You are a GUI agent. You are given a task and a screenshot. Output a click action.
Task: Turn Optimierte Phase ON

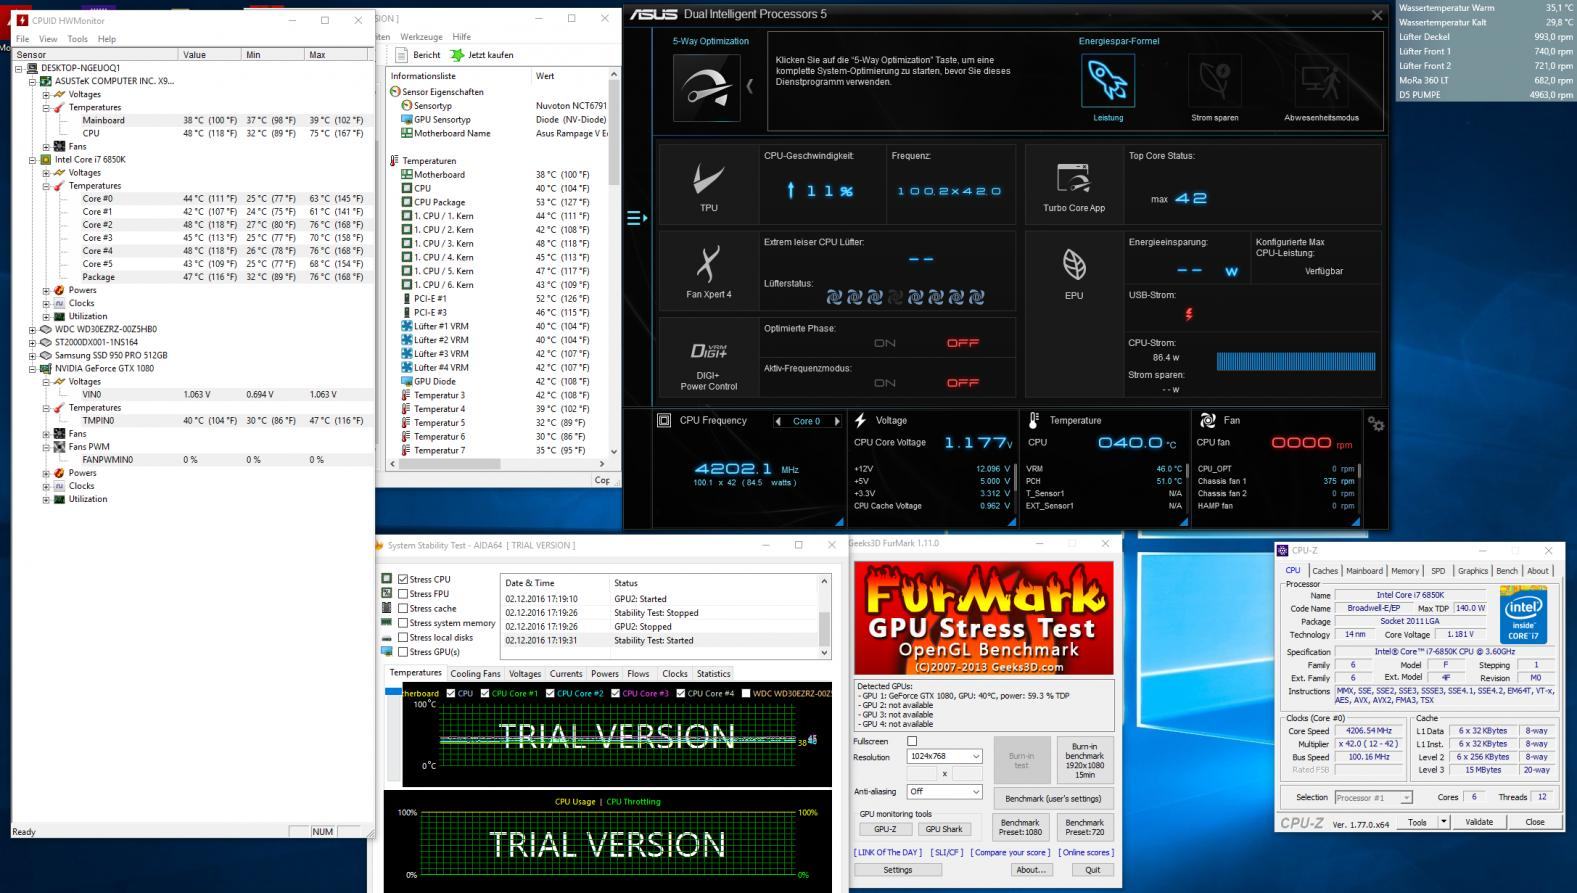point(885,343)
